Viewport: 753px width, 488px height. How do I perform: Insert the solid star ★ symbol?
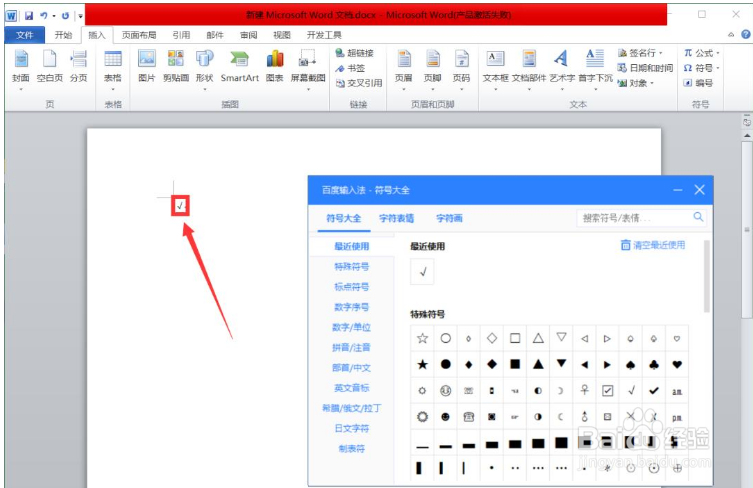[422, 365]
